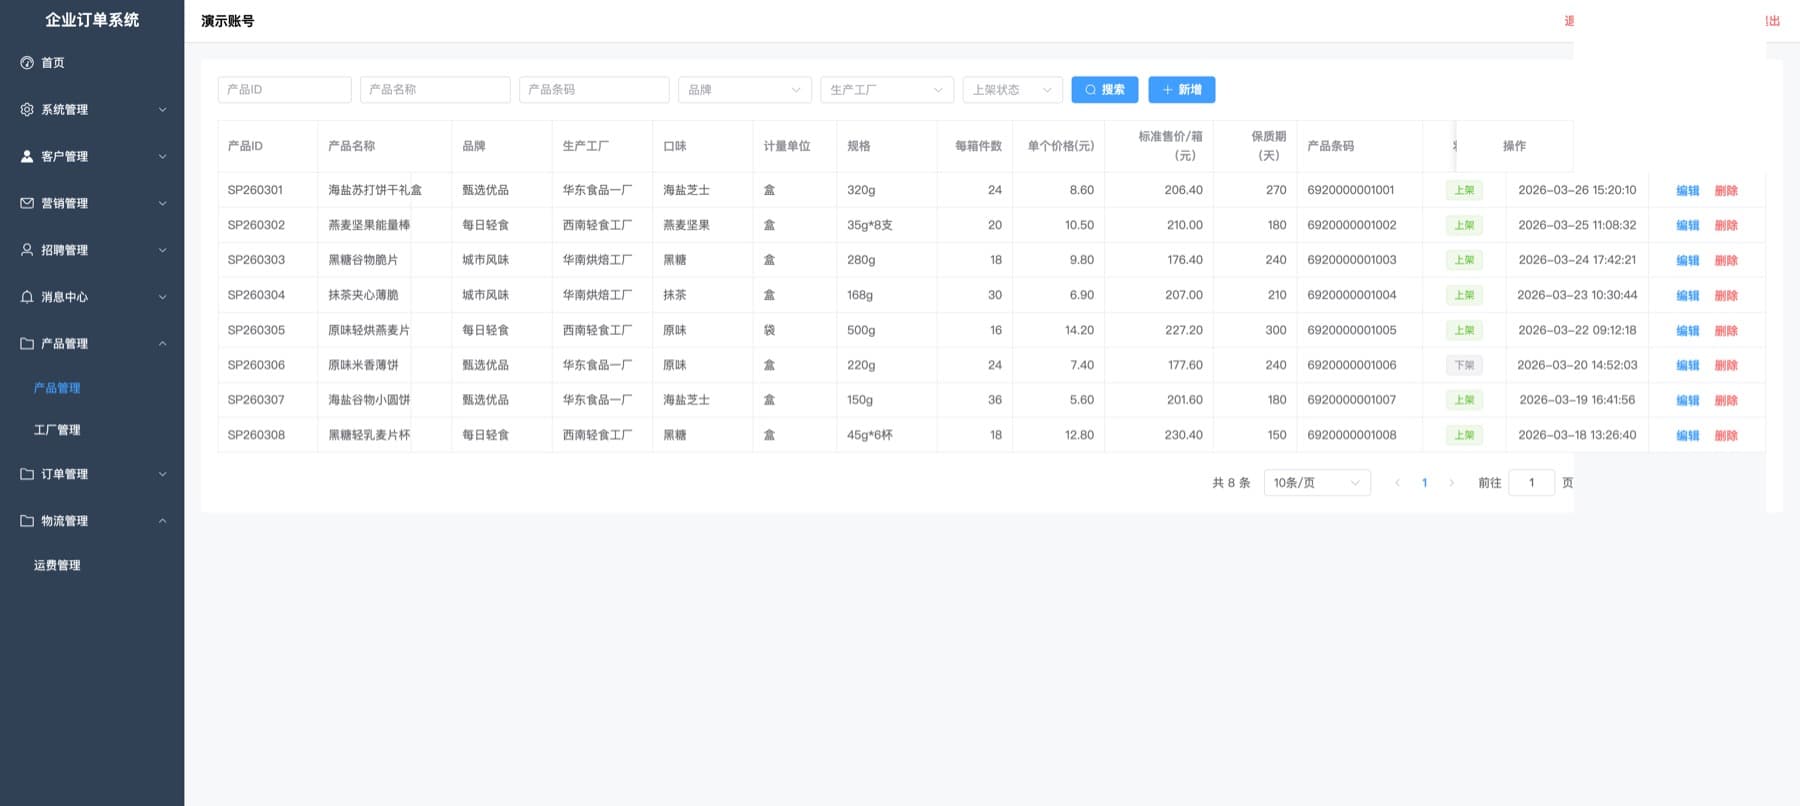1800x806 pixels.
Task: Edit product SP260302 via 编辑 link
Action: tap(1687, 226)
